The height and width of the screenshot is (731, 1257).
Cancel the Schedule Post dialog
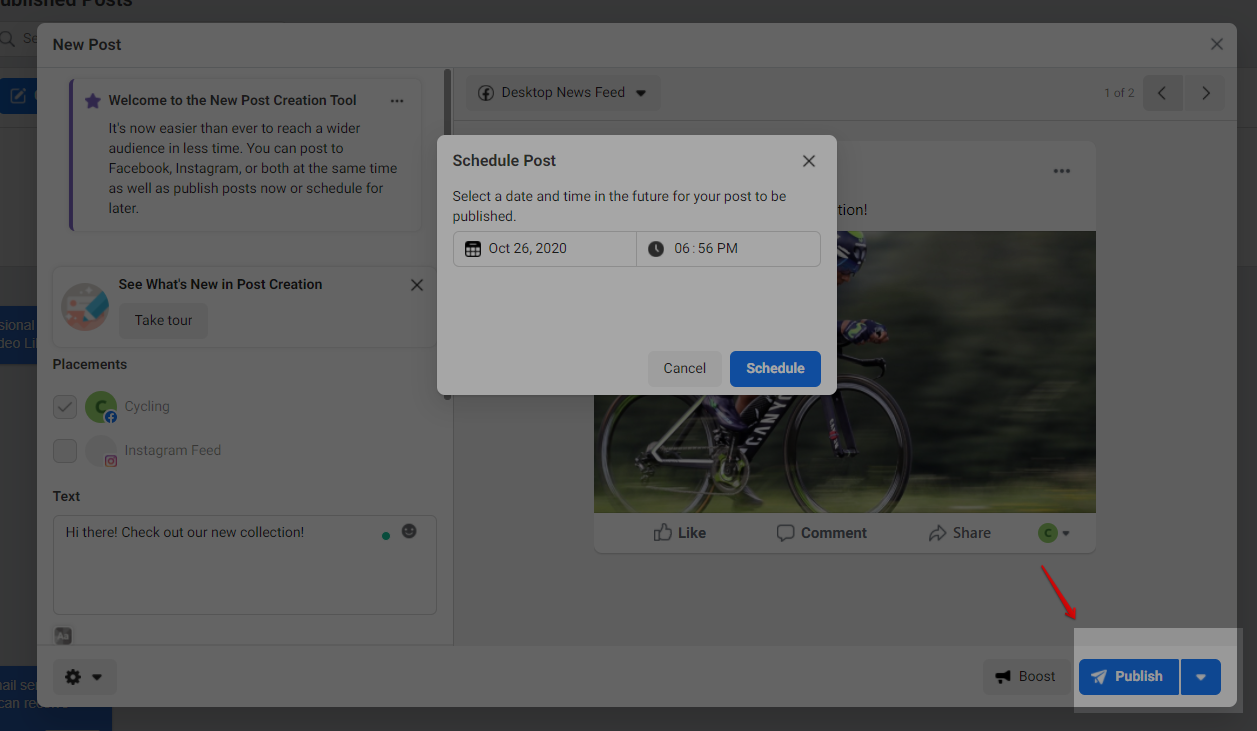coord(684,368)
